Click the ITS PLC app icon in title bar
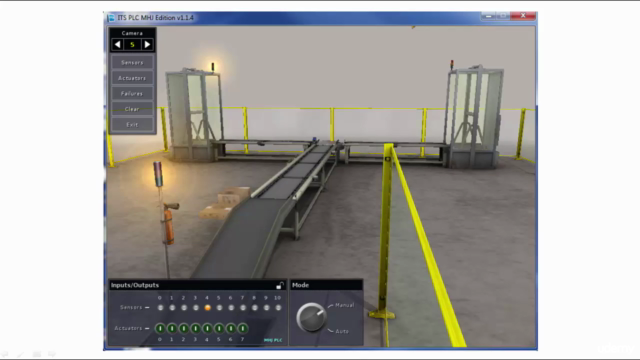The image size is (640, 360). click(x=111, y=18)
